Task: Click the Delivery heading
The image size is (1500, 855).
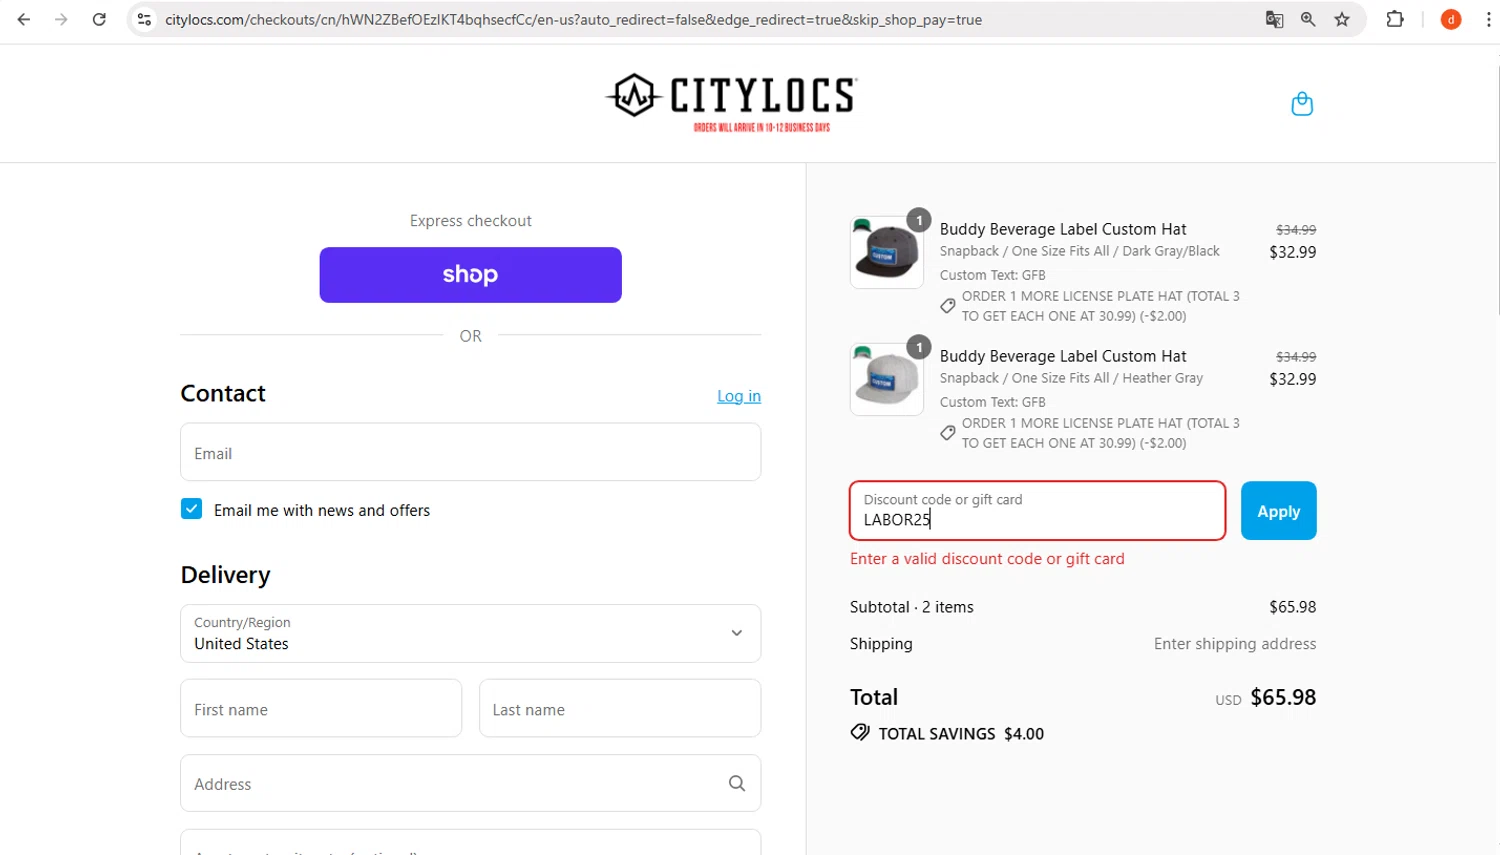Action: click(x=225, y=575)
